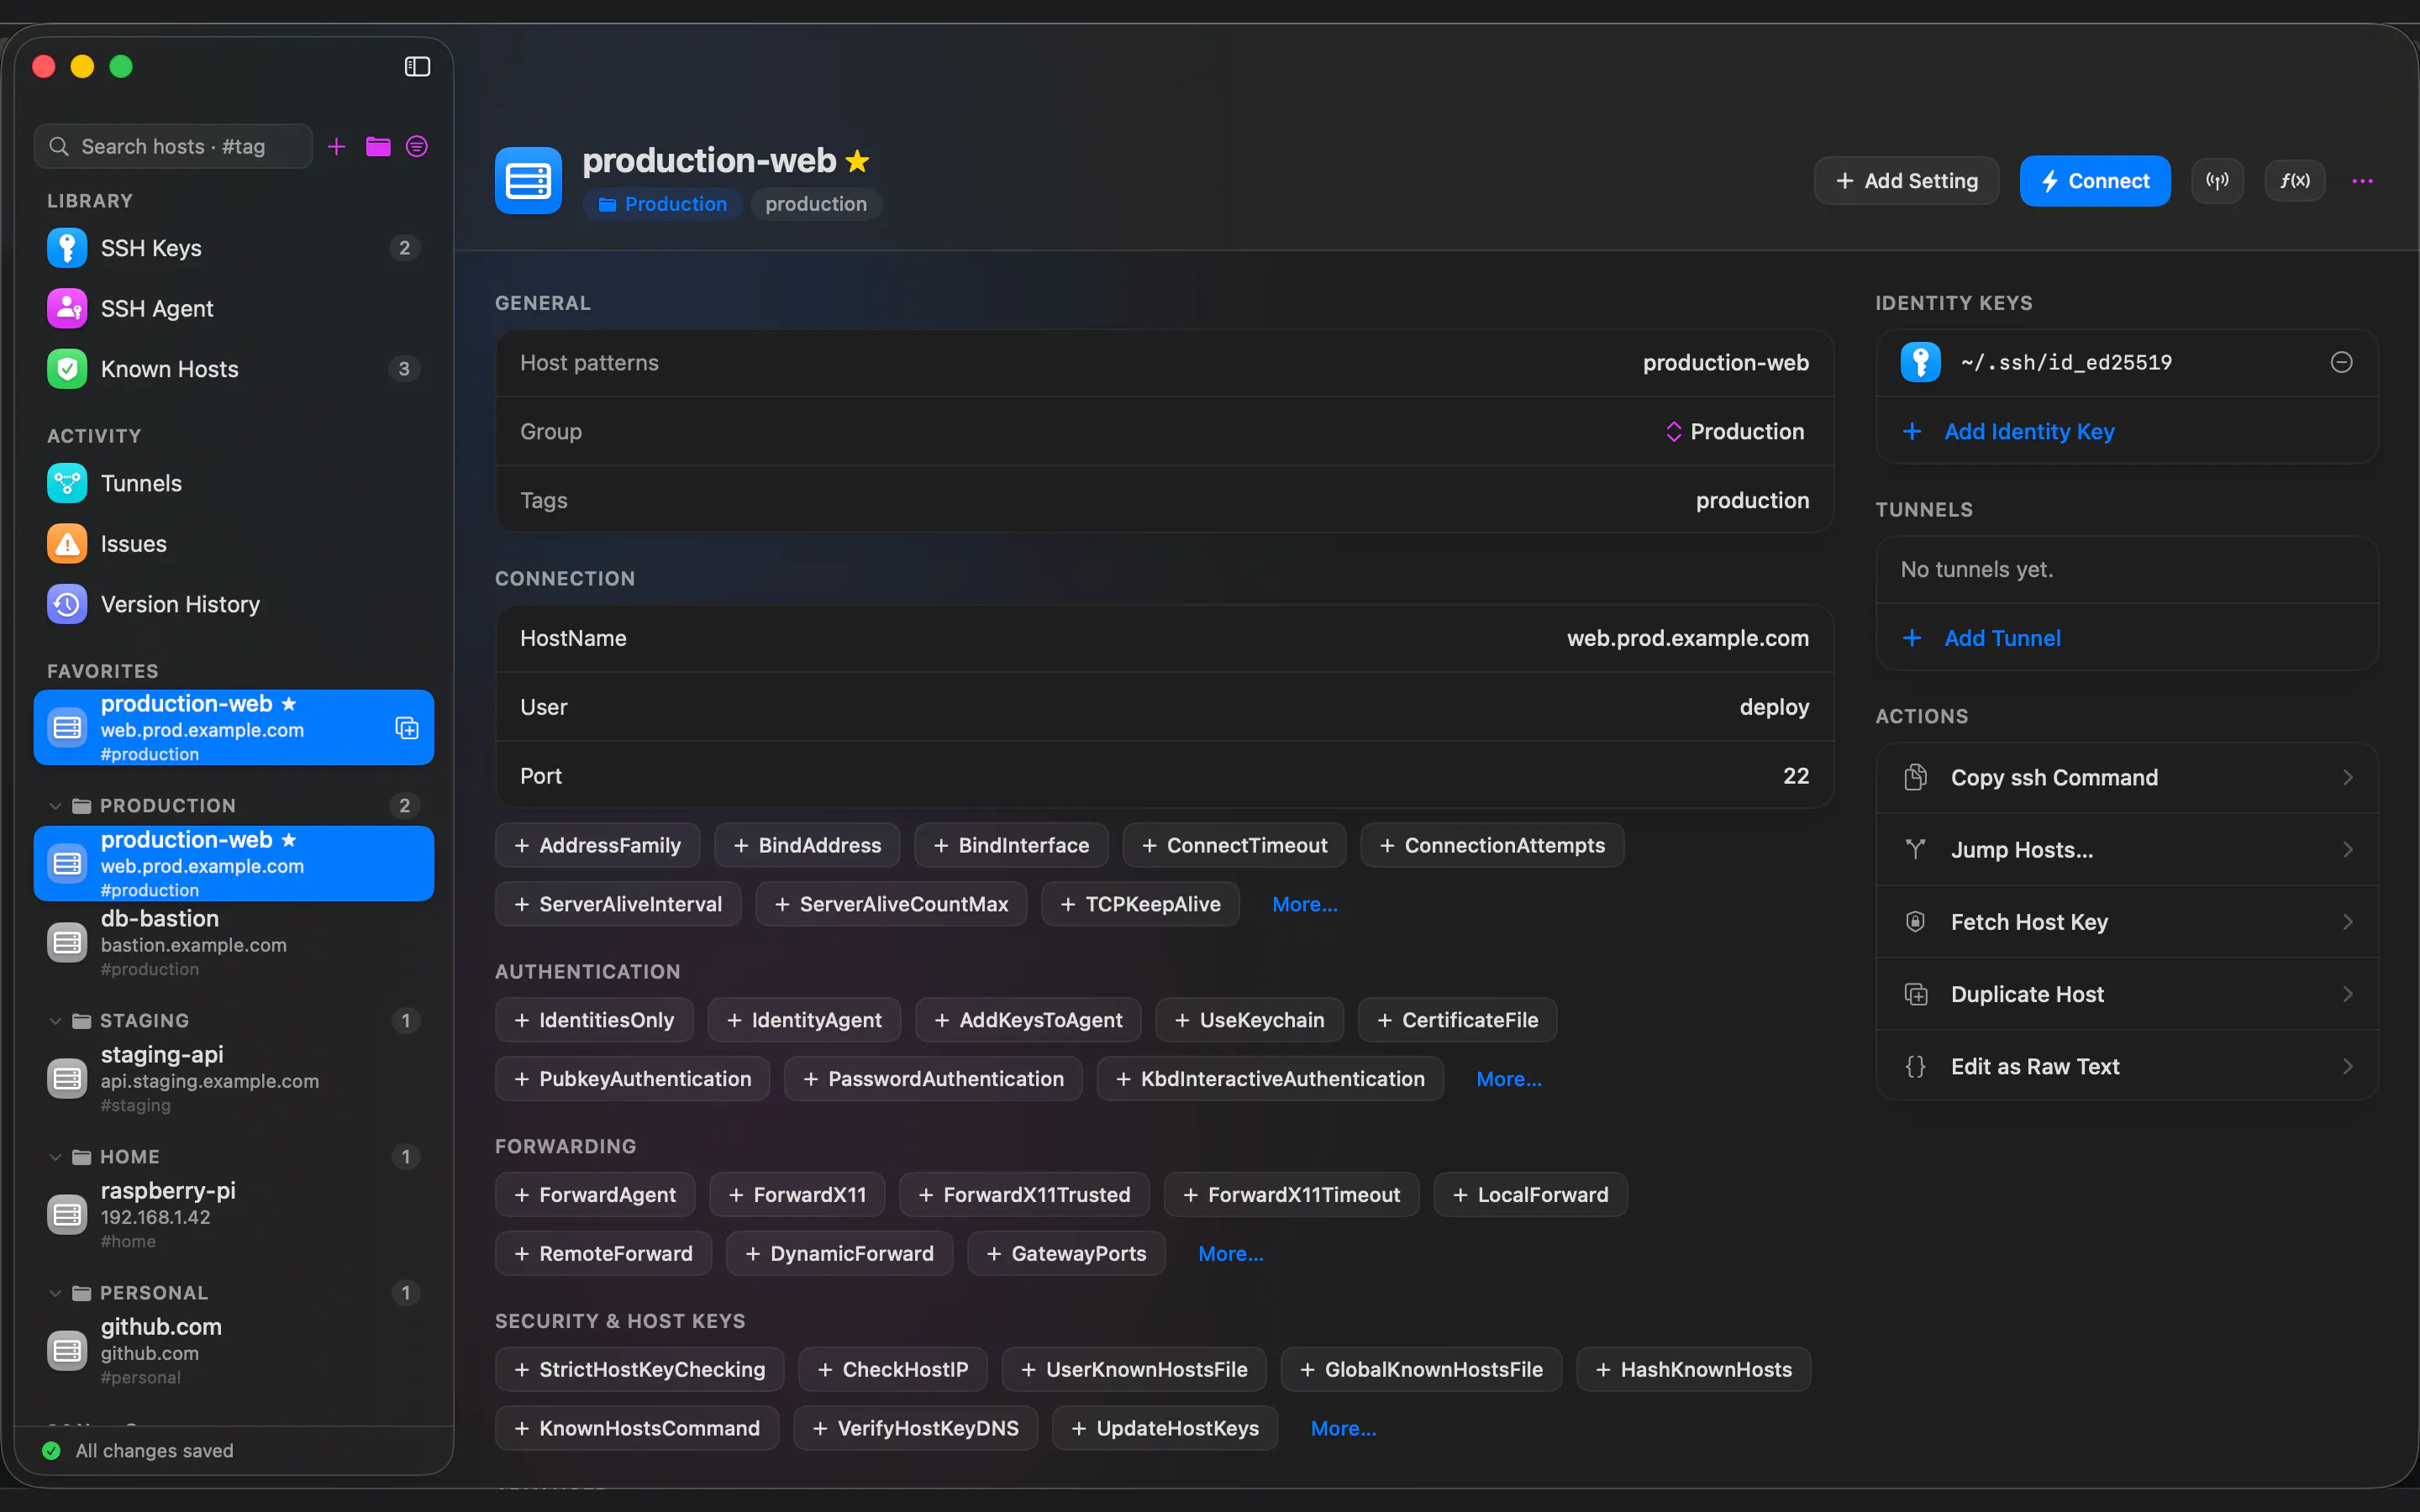
Task: Collapse the PRODUCTION group
Action: point(55,805)
